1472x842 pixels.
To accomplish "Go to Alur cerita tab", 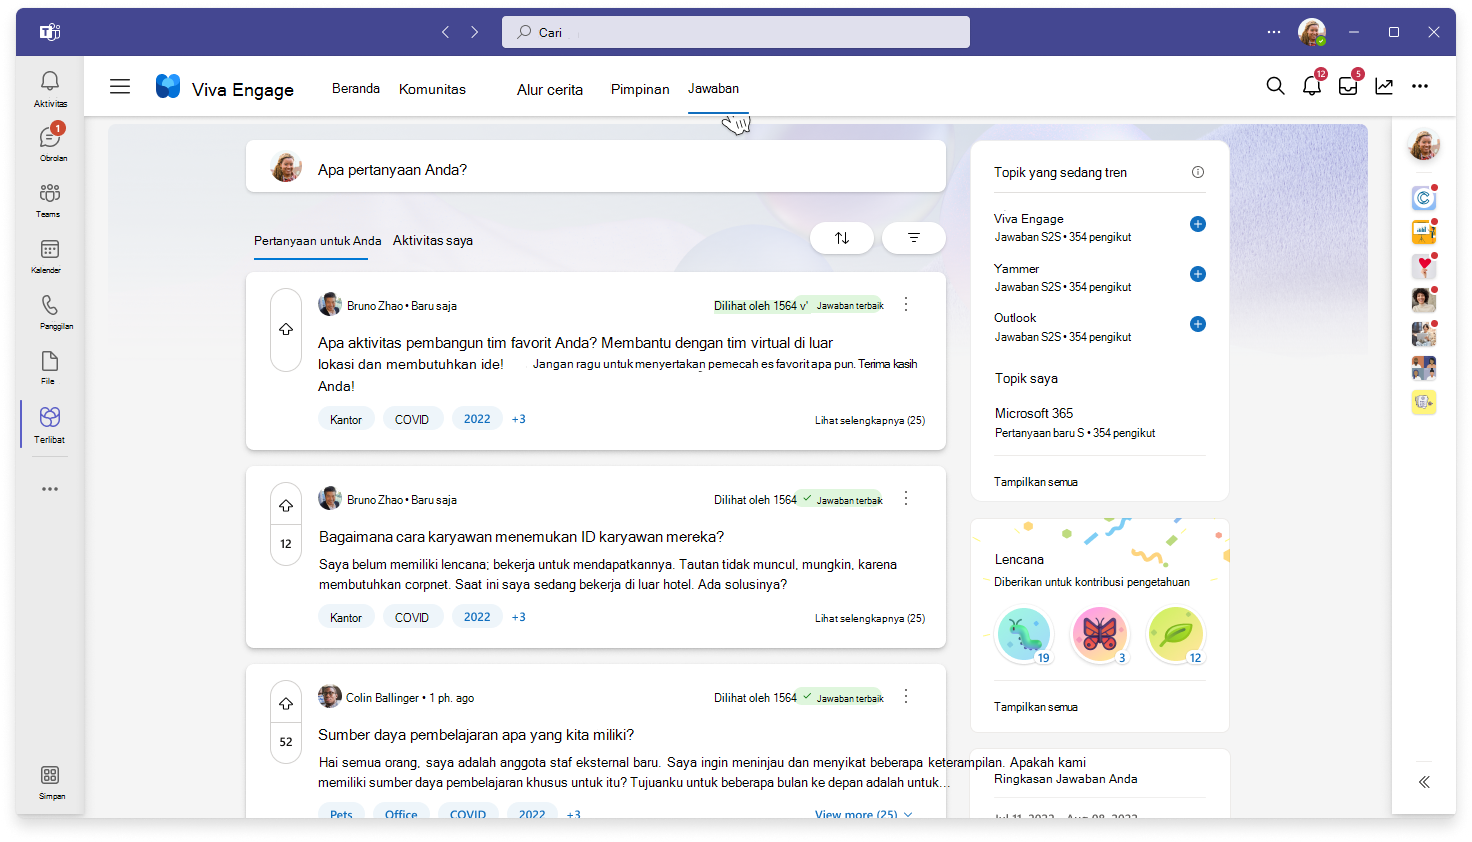I will click(550, 90).
